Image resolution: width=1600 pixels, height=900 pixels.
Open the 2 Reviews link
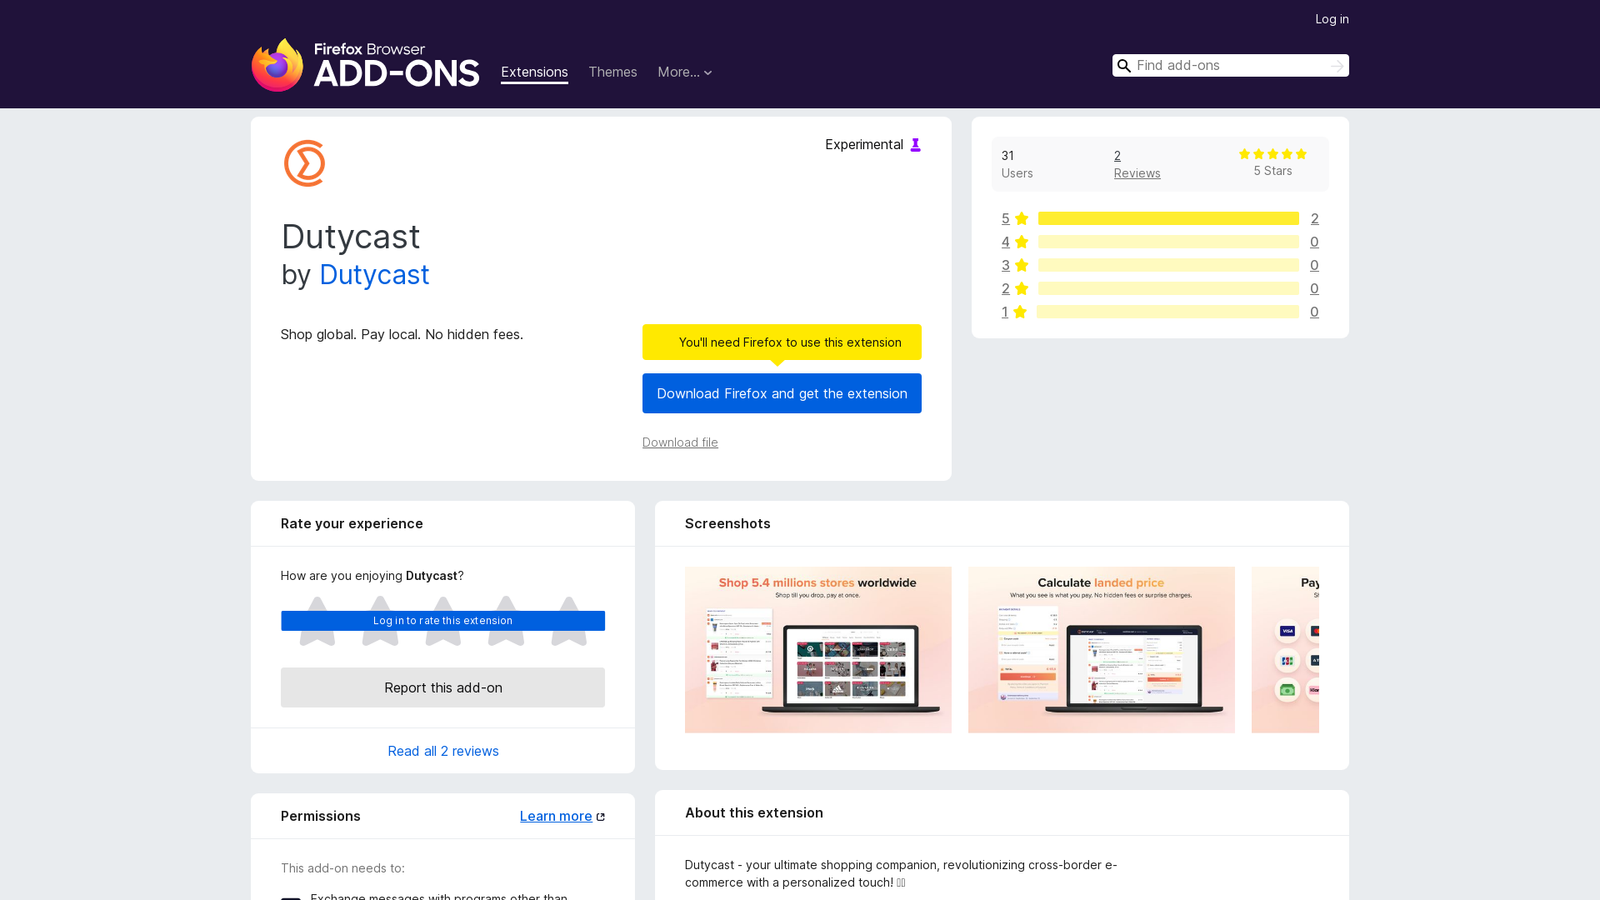[x=1137, y=164]
